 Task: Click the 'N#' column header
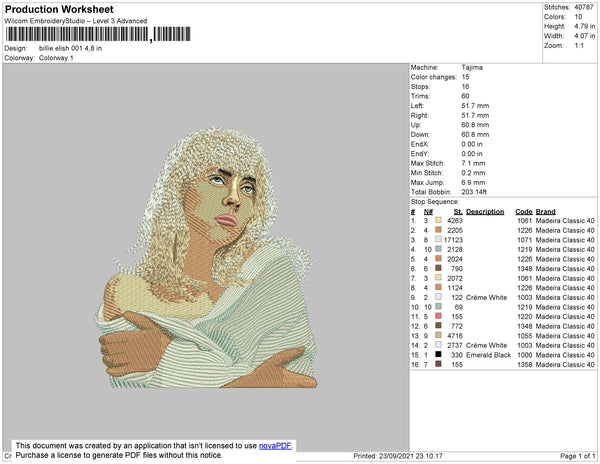pyautogui.click(x=428, y=212)
